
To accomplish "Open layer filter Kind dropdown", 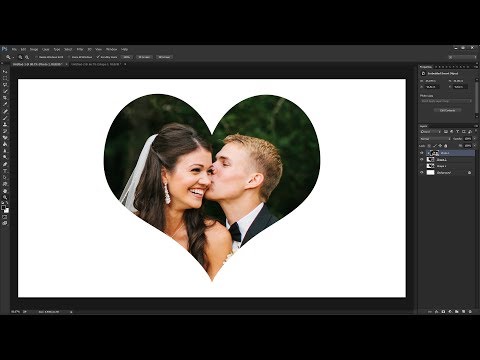I will coord(431,132).
